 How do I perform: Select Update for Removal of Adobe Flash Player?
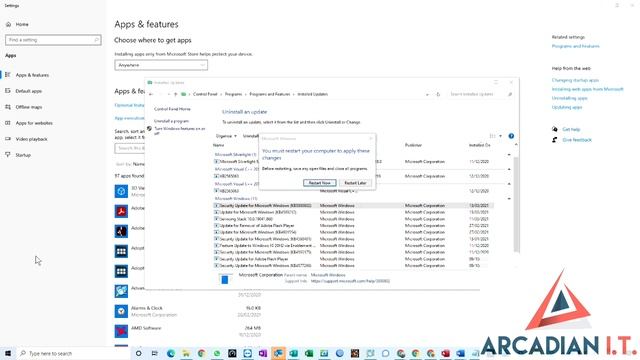point(353,226)
